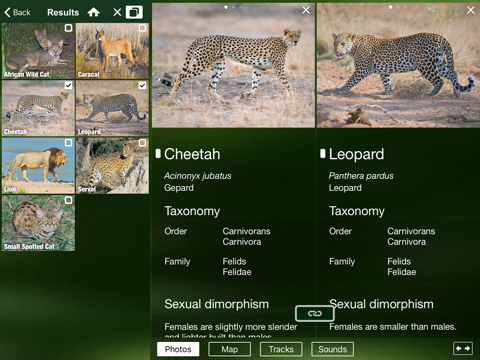Click Leopard's Taxonomy heading

tap(357, 211)
